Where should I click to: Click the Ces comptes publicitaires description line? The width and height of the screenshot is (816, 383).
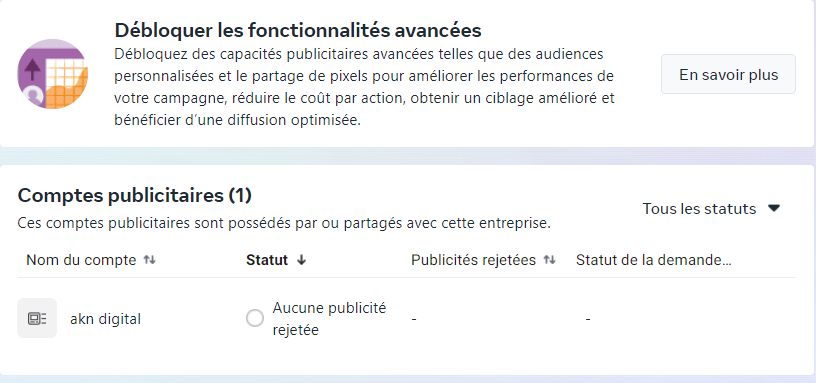[x=284, y=223]
